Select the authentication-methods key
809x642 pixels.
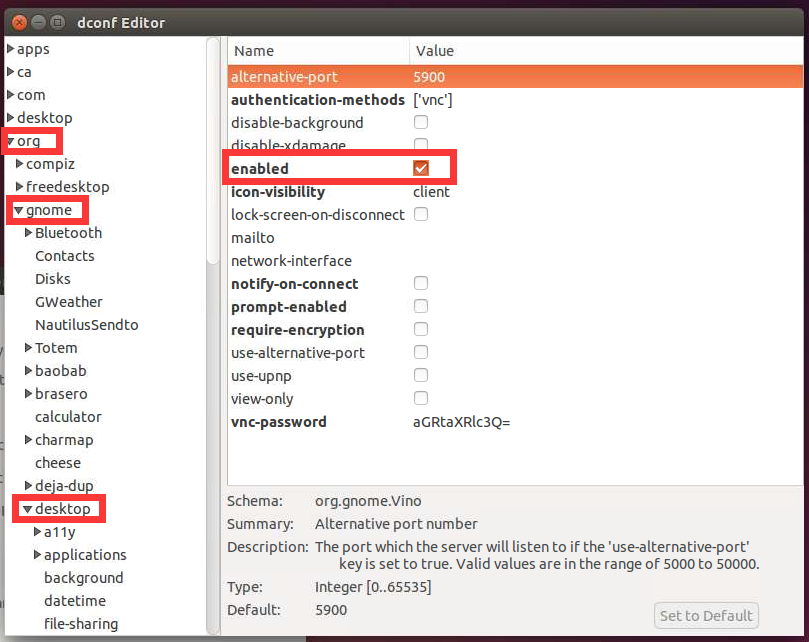pyautogui.click(x=318, y=100)
